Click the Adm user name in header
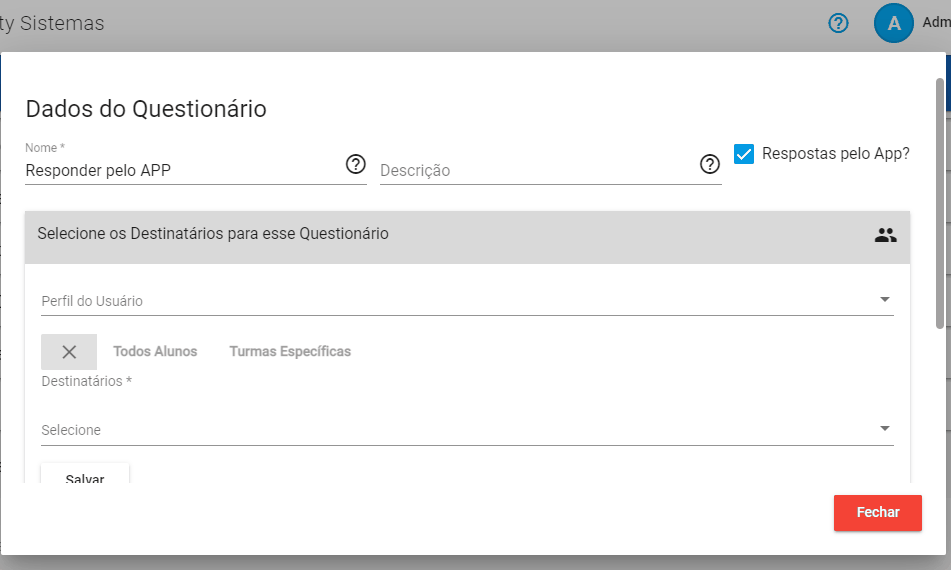 click(x=936, y=22)
